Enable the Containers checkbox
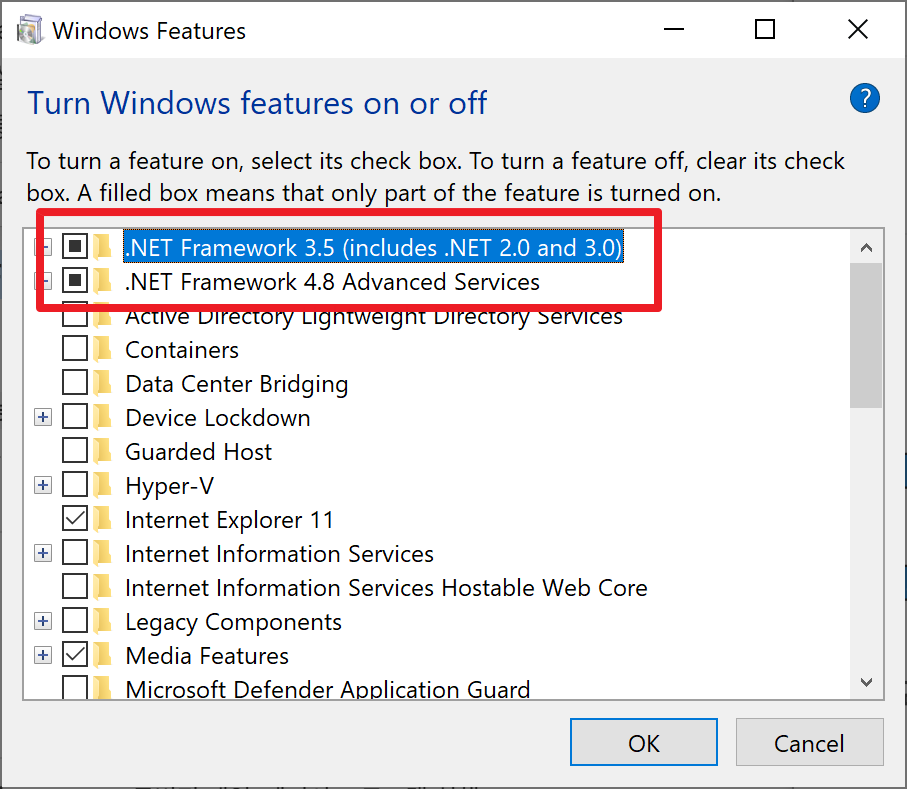The width and height of the screenshot is (907, 789). click(75, 349)
